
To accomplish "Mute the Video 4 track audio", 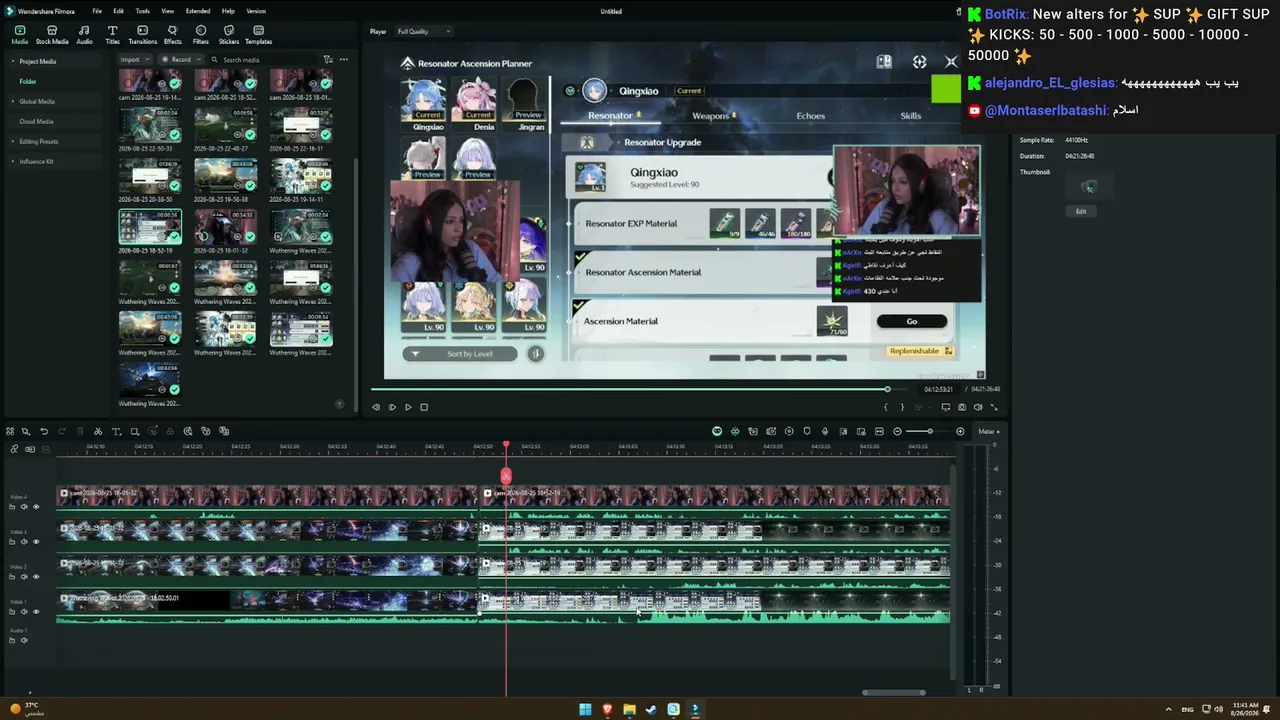I will tap(24, 507).
